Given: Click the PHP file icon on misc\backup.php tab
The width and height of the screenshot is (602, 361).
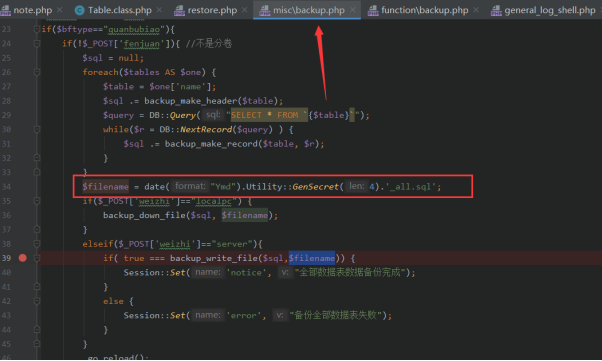Looking at the screenshot, I should 265,11.
